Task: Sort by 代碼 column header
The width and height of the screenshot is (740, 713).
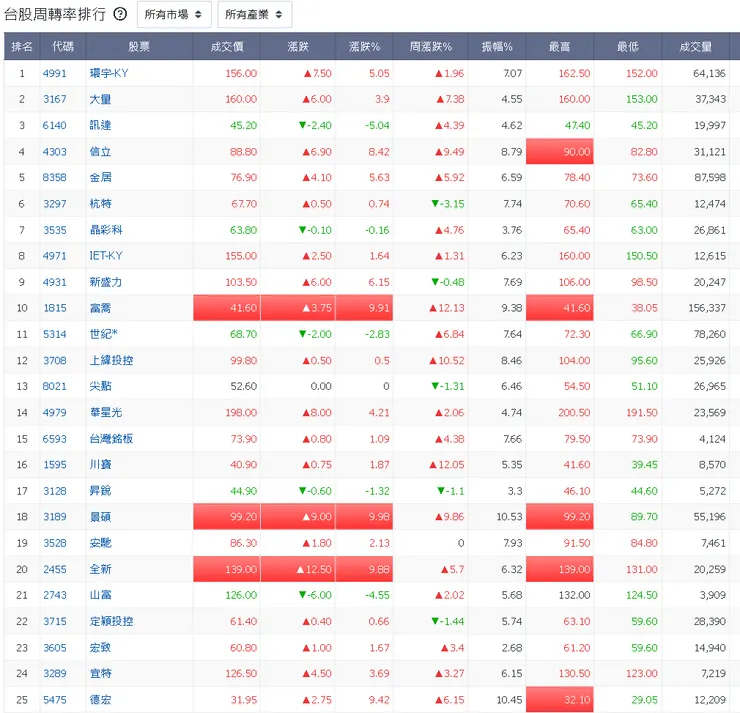Action: (x=63, y=46)
